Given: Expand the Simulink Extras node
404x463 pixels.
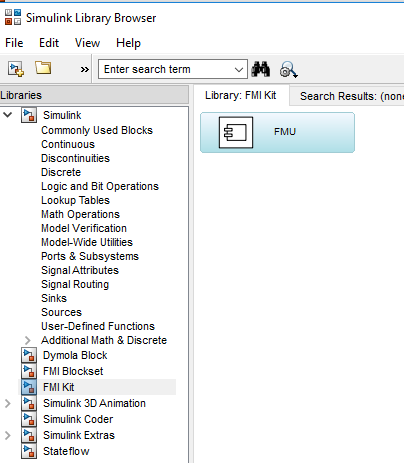Looking at the screenshot, I should 8,435.
